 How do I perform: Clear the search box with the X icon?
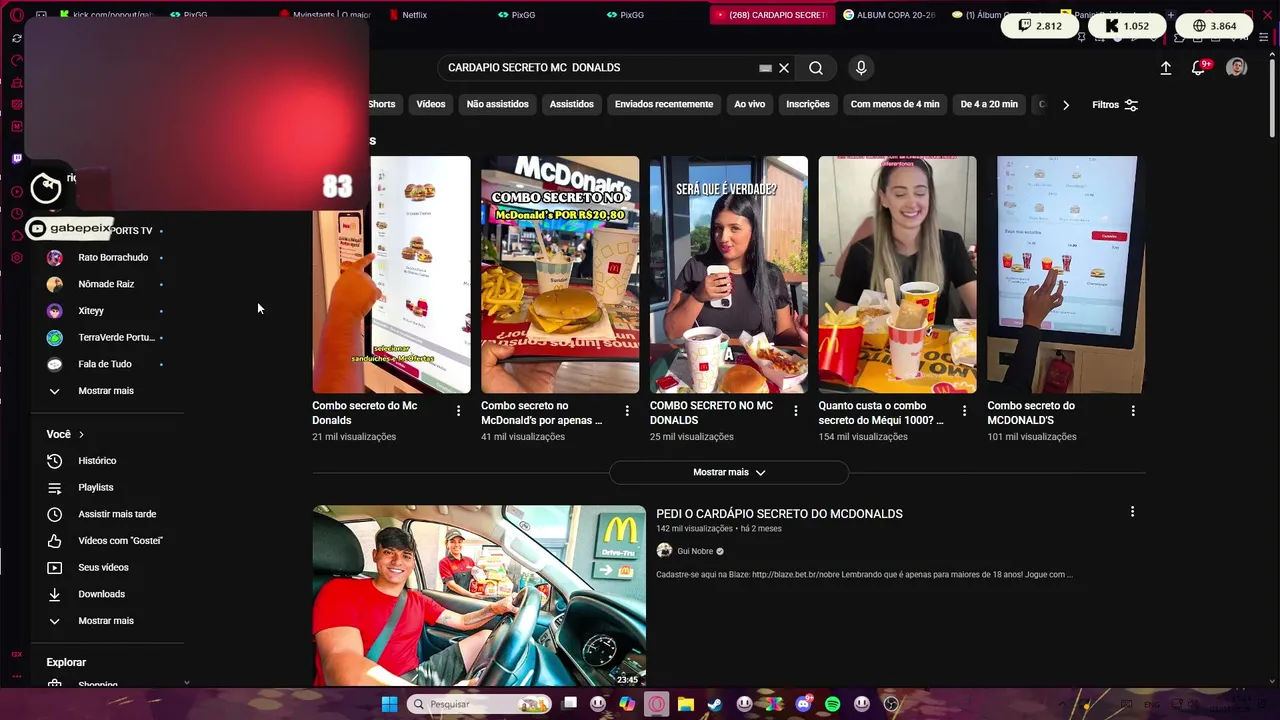click(784, 68)
